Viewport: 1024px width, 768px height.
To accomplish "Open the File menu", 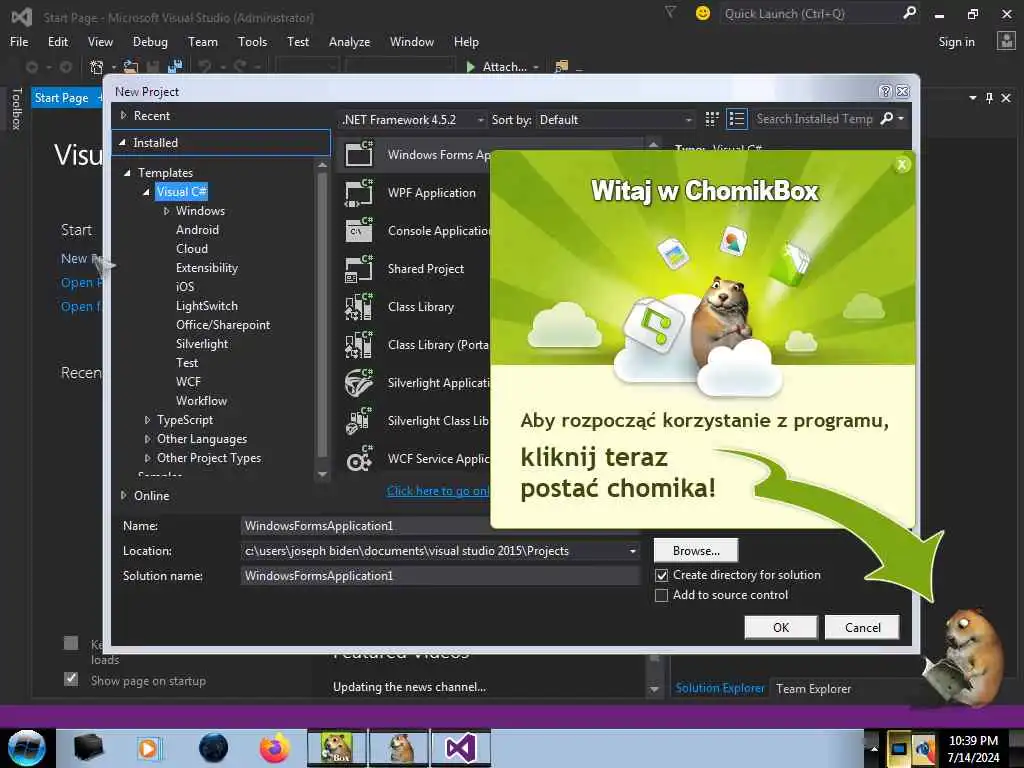I will (19, 42).
